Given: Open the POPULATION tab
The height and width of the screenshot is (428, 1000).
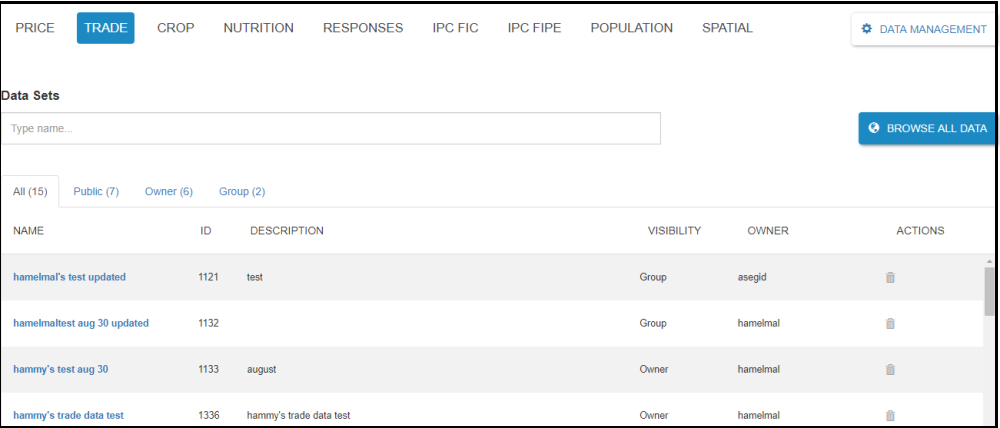Looking at the screenshot, I should coord(632,28).
